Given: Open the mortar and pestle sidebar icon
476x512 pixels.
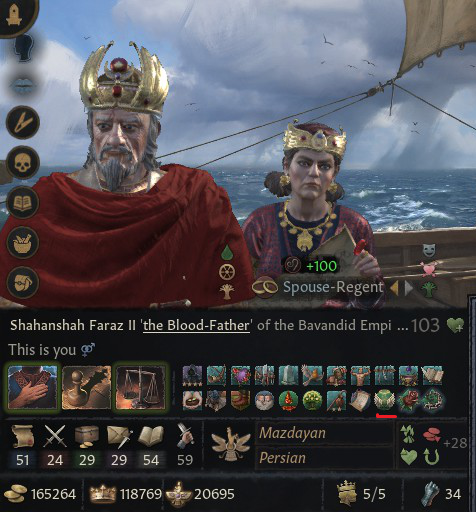Looking at the screenshot, I should (x=23, y=243).
